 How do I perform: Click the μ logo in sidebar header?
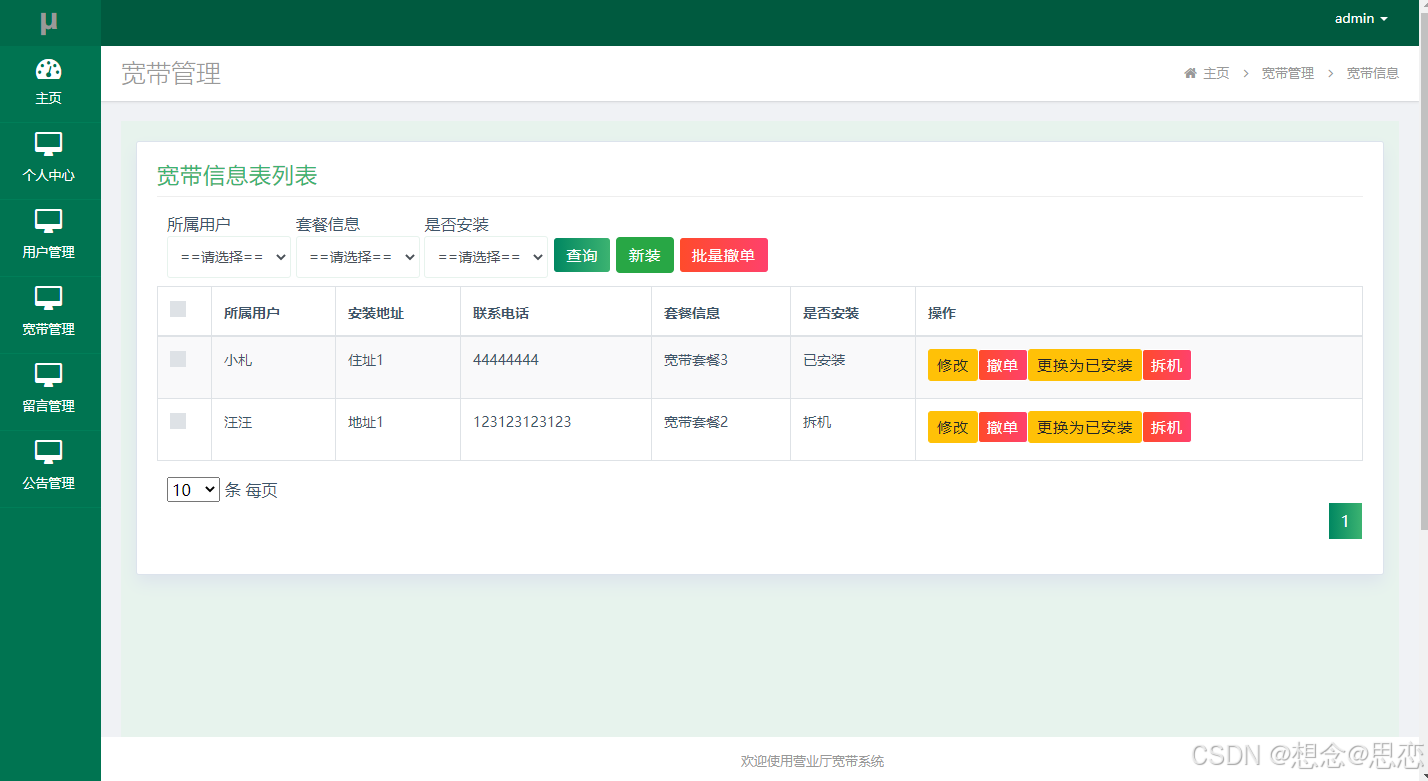pyautogui.click(x=49, y=22)
